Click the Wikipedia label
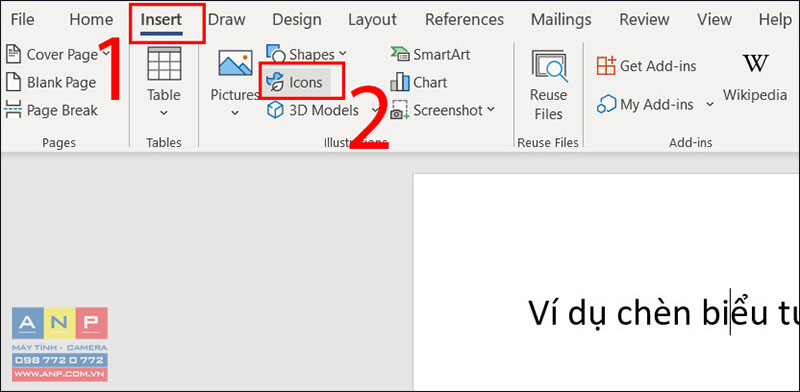The height and width of the screenshot is (392, 800). coord(755,95)
